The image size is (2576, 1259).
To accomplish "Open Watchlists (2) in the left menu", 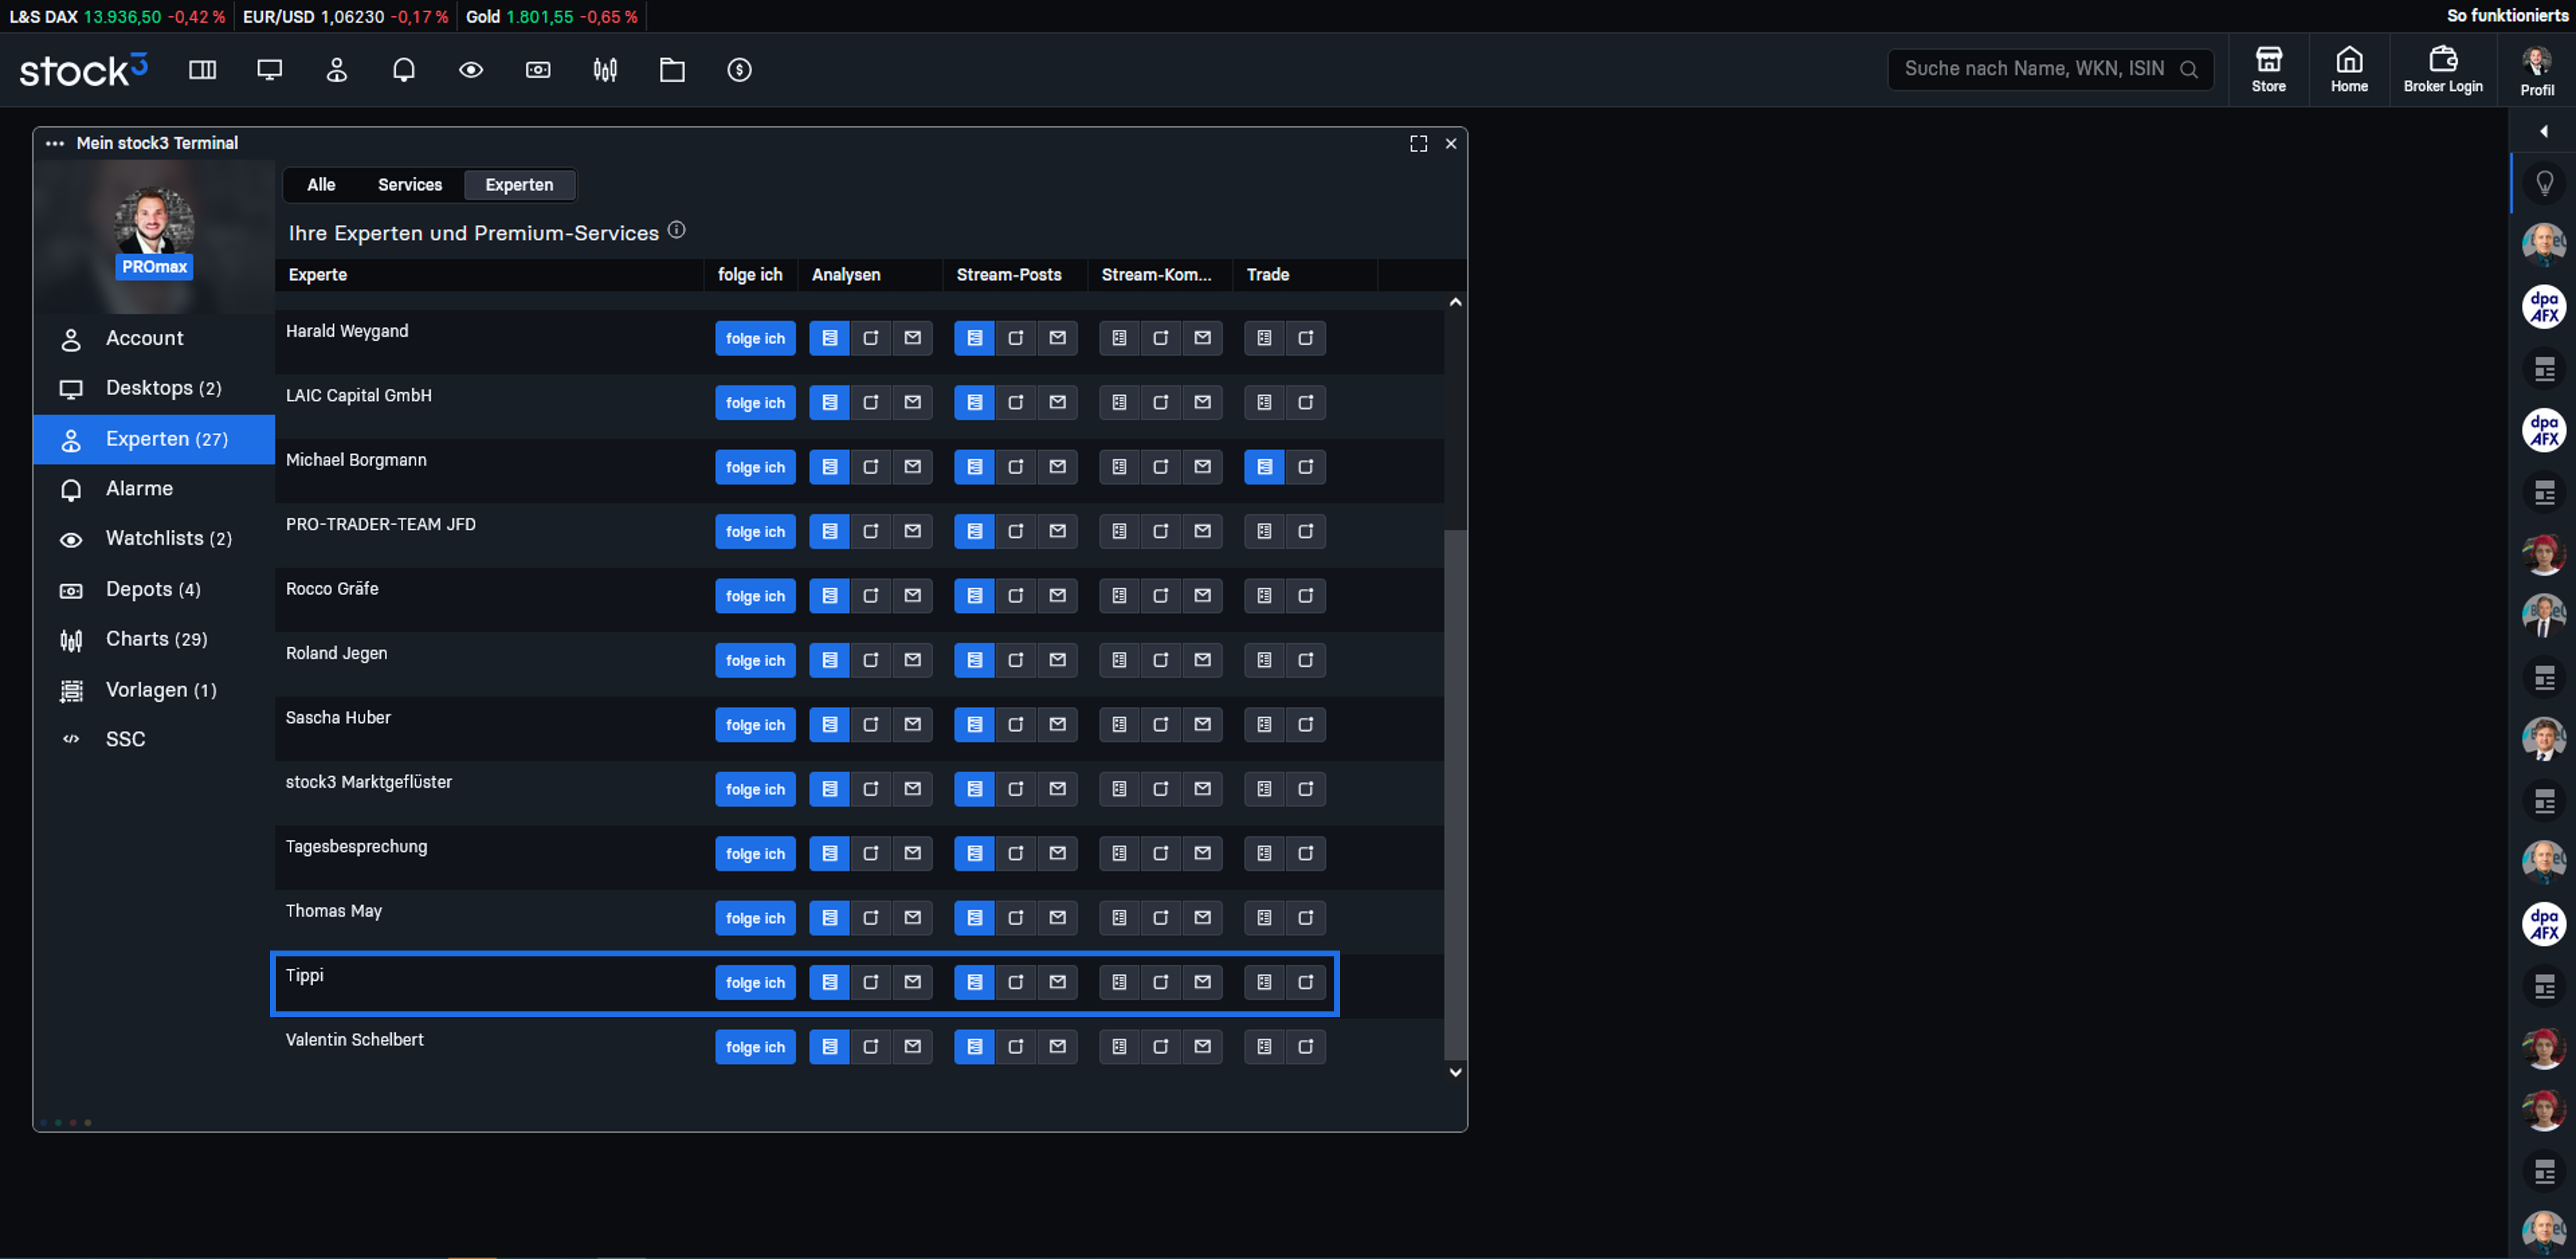I will point(154,539).
